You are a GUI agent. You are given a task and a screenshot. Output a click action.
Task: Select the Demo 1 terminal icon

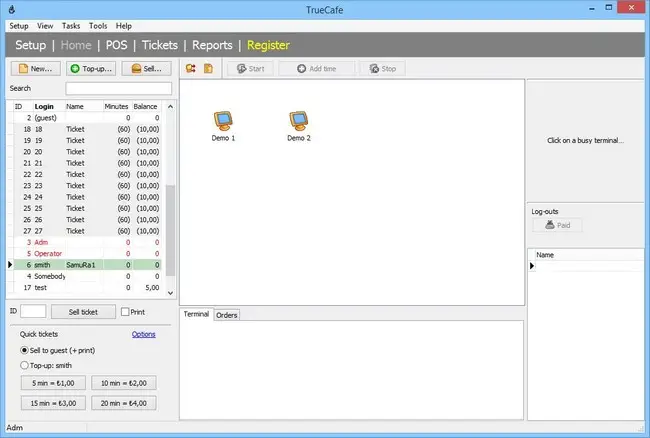pos(223,126)
